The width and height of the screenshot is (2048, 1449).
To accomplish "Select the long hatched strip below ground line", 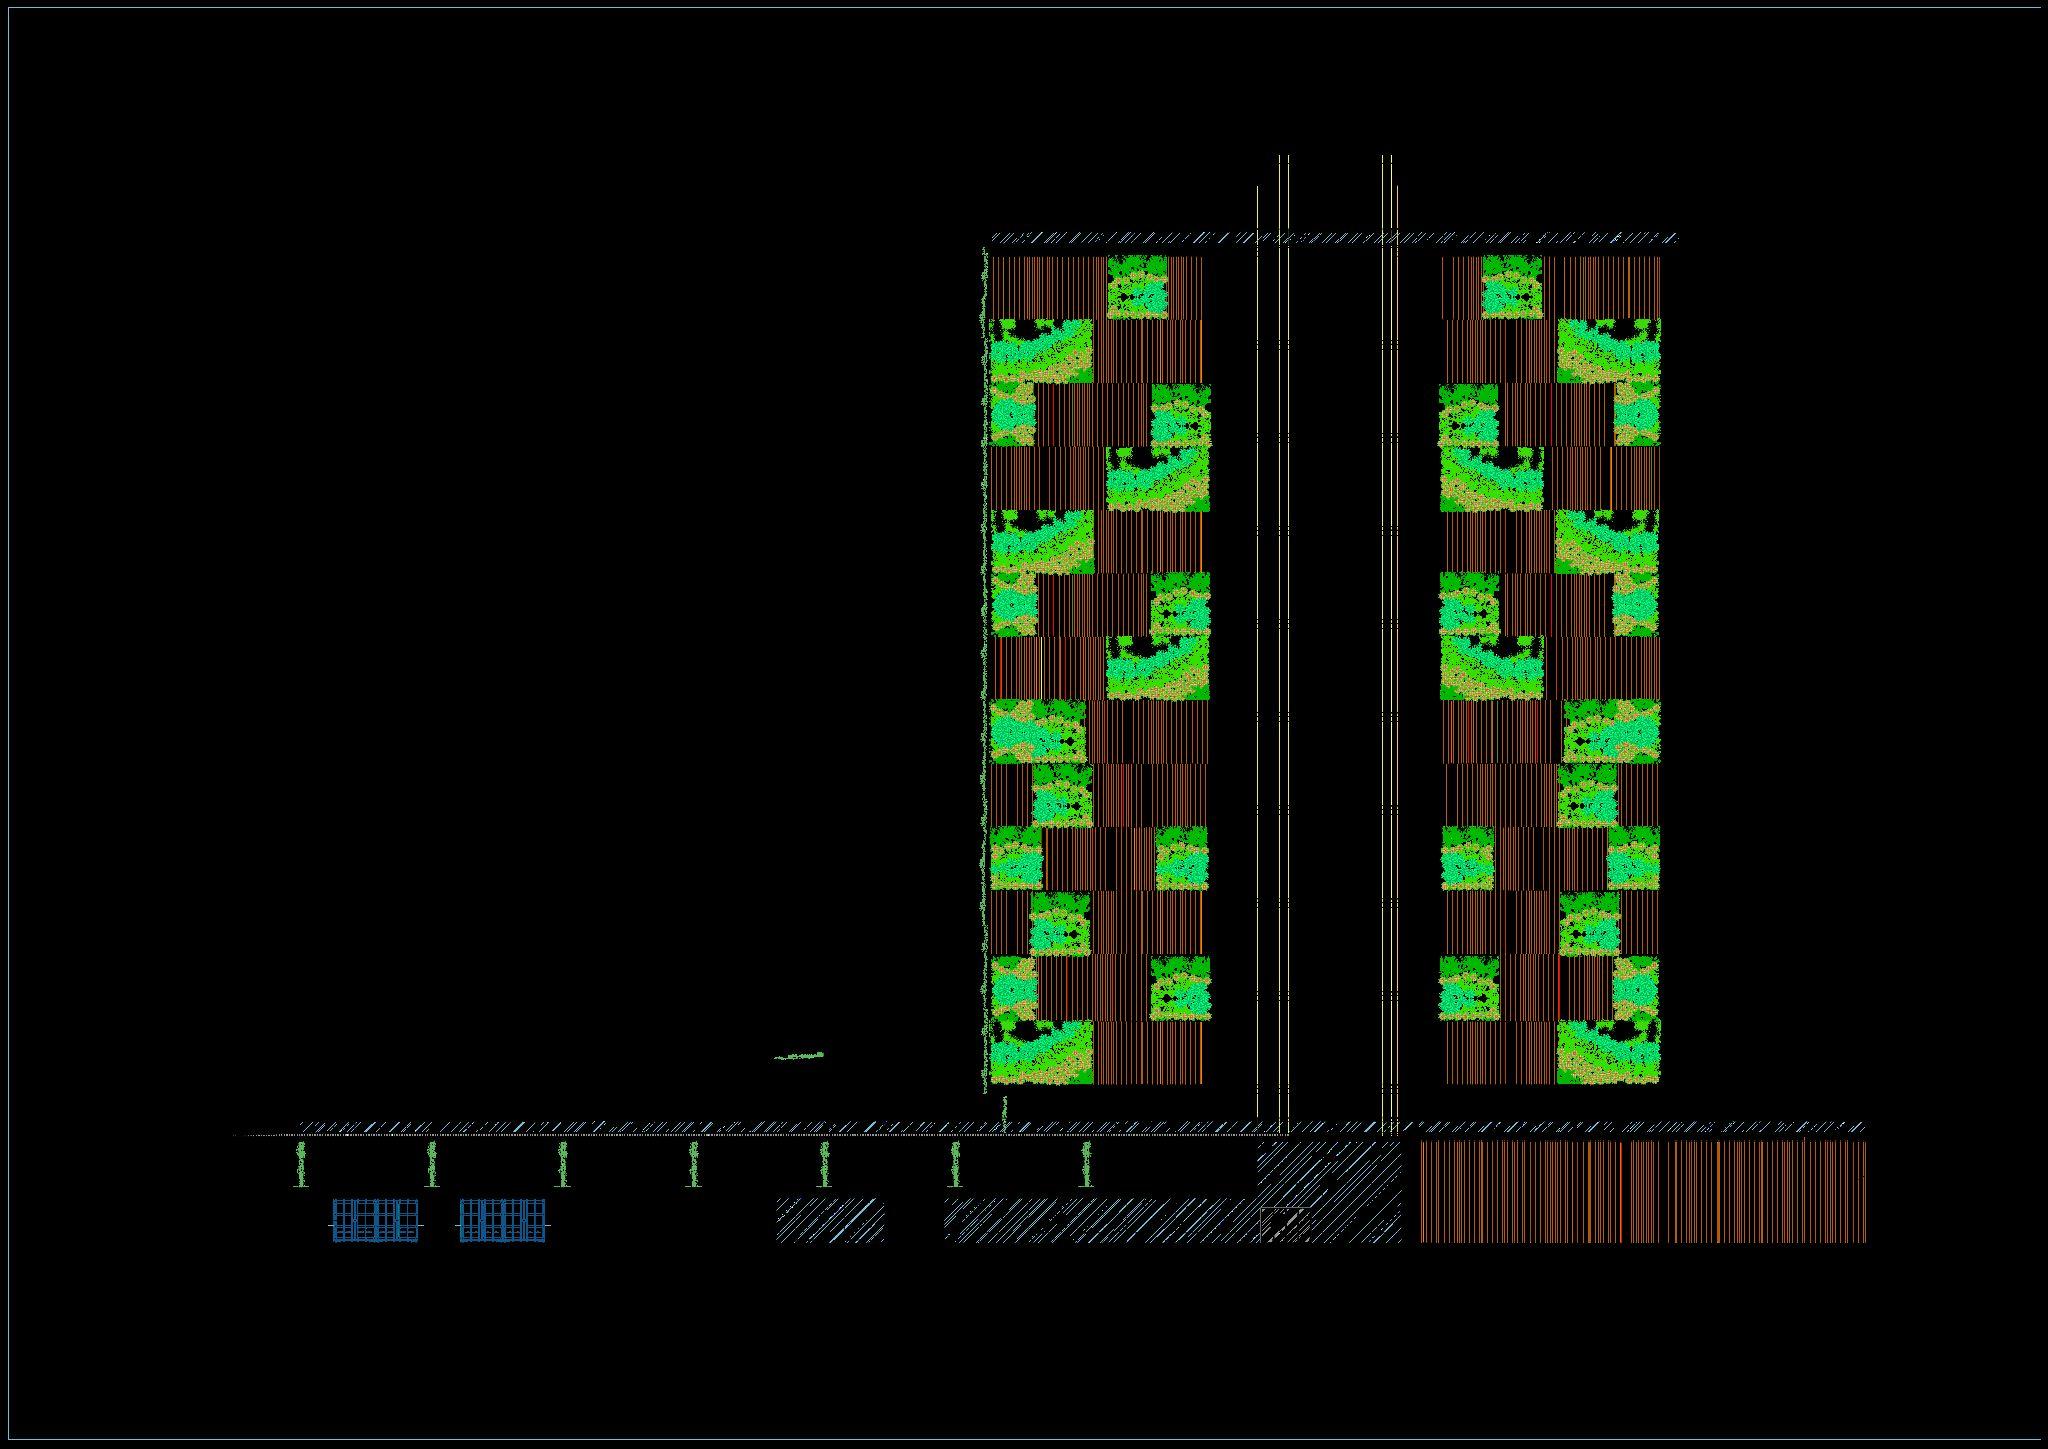I will [x=1100, y=1221].
